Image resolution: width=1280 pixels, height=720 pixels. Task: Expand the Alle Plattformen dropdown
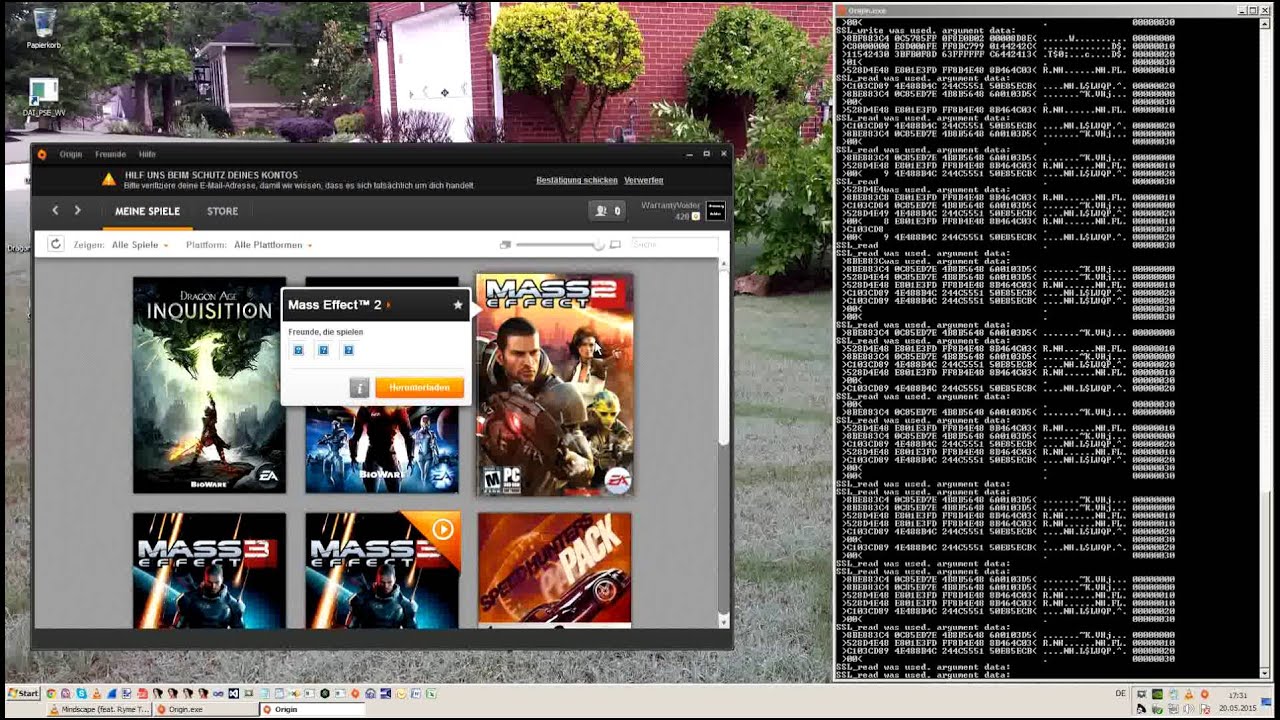(273, 245)
